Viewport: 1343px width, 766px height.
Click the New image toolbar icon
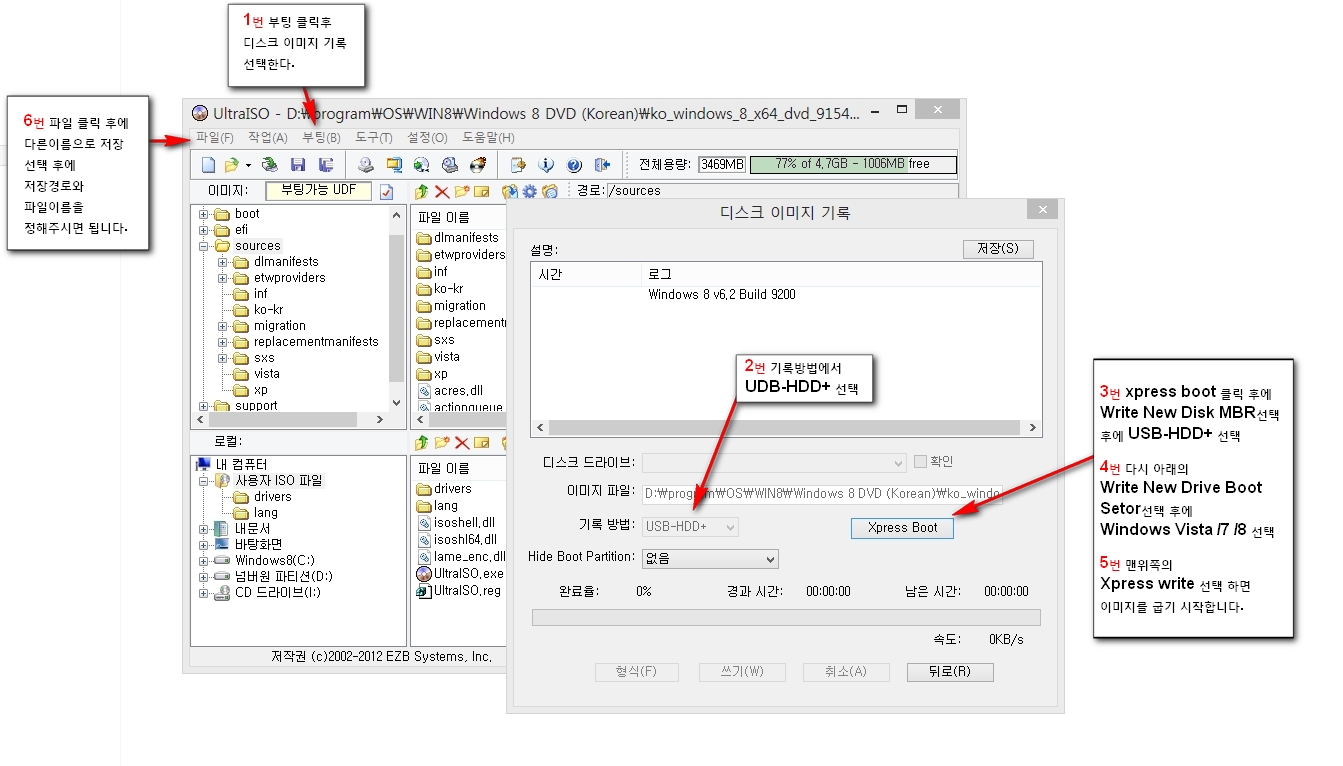pos(208,165)
